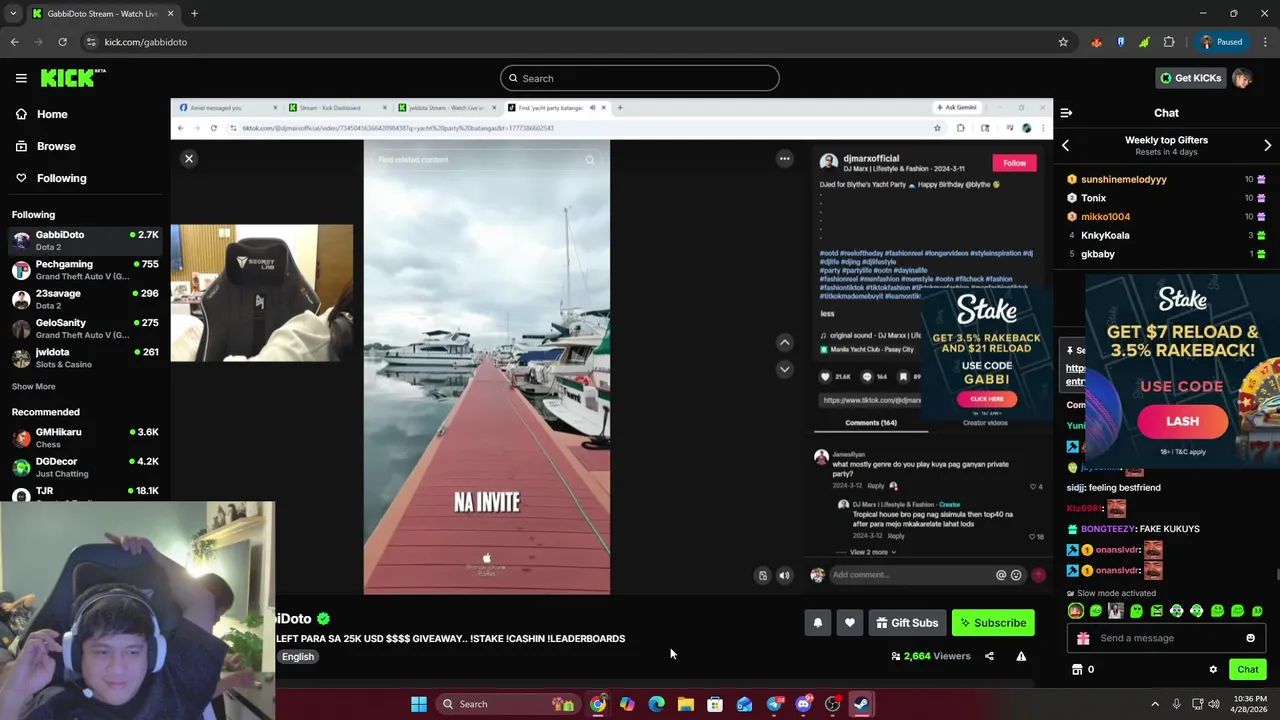Screen dimensions: 1280x720
Task: Click the gift icon in message box
Action: (x=1082, y=638)
